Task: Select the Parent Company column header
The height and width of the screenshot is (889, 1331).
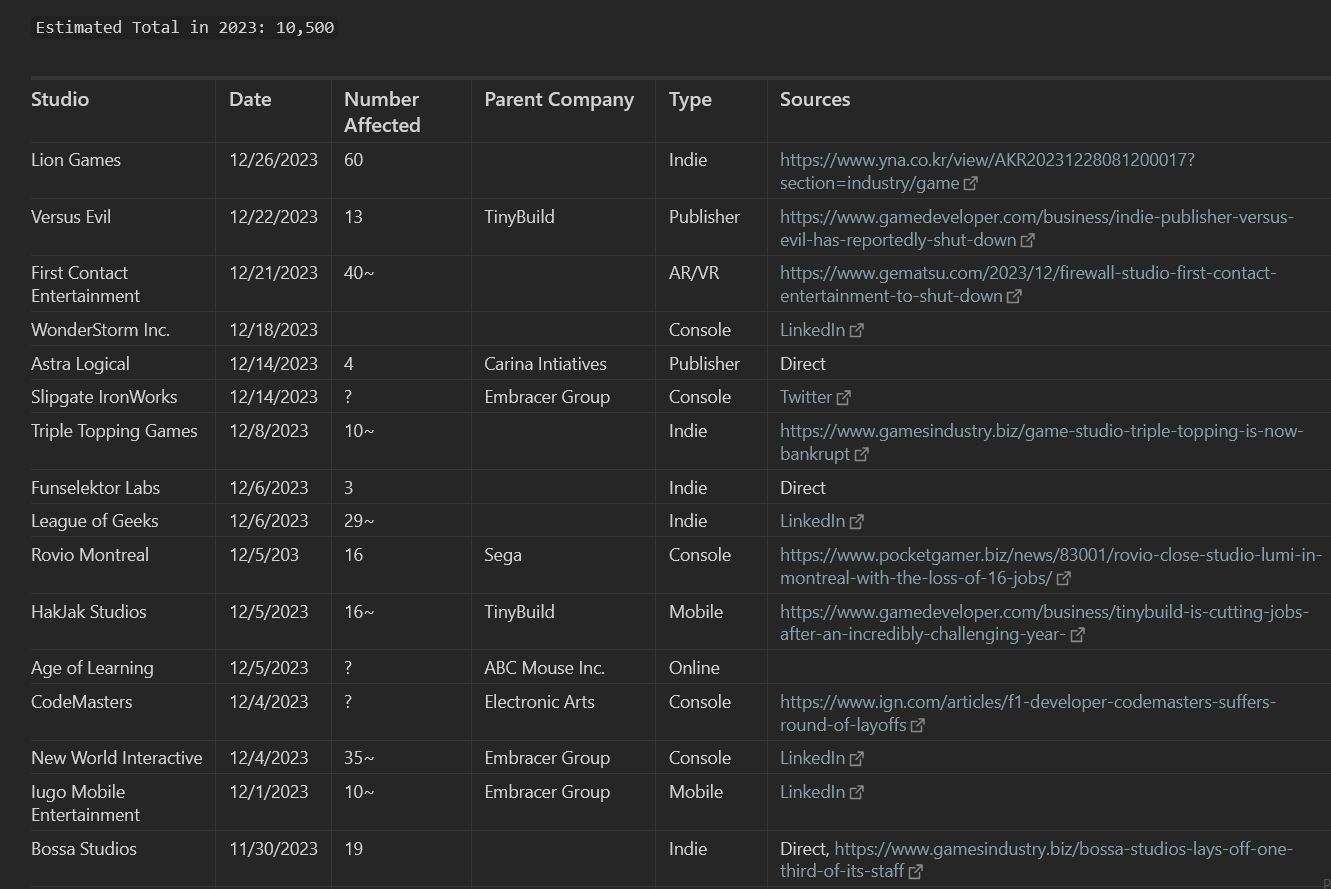Action: [559, 99]
